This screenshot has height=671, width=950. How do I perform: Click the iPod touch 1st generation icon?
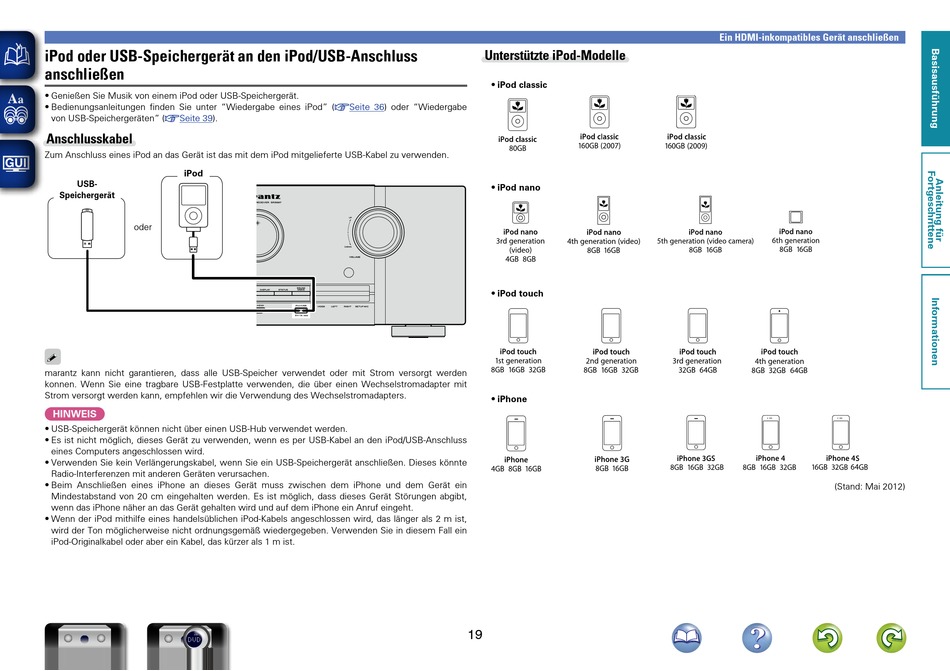pyautogui.click(x=518, y=326)
